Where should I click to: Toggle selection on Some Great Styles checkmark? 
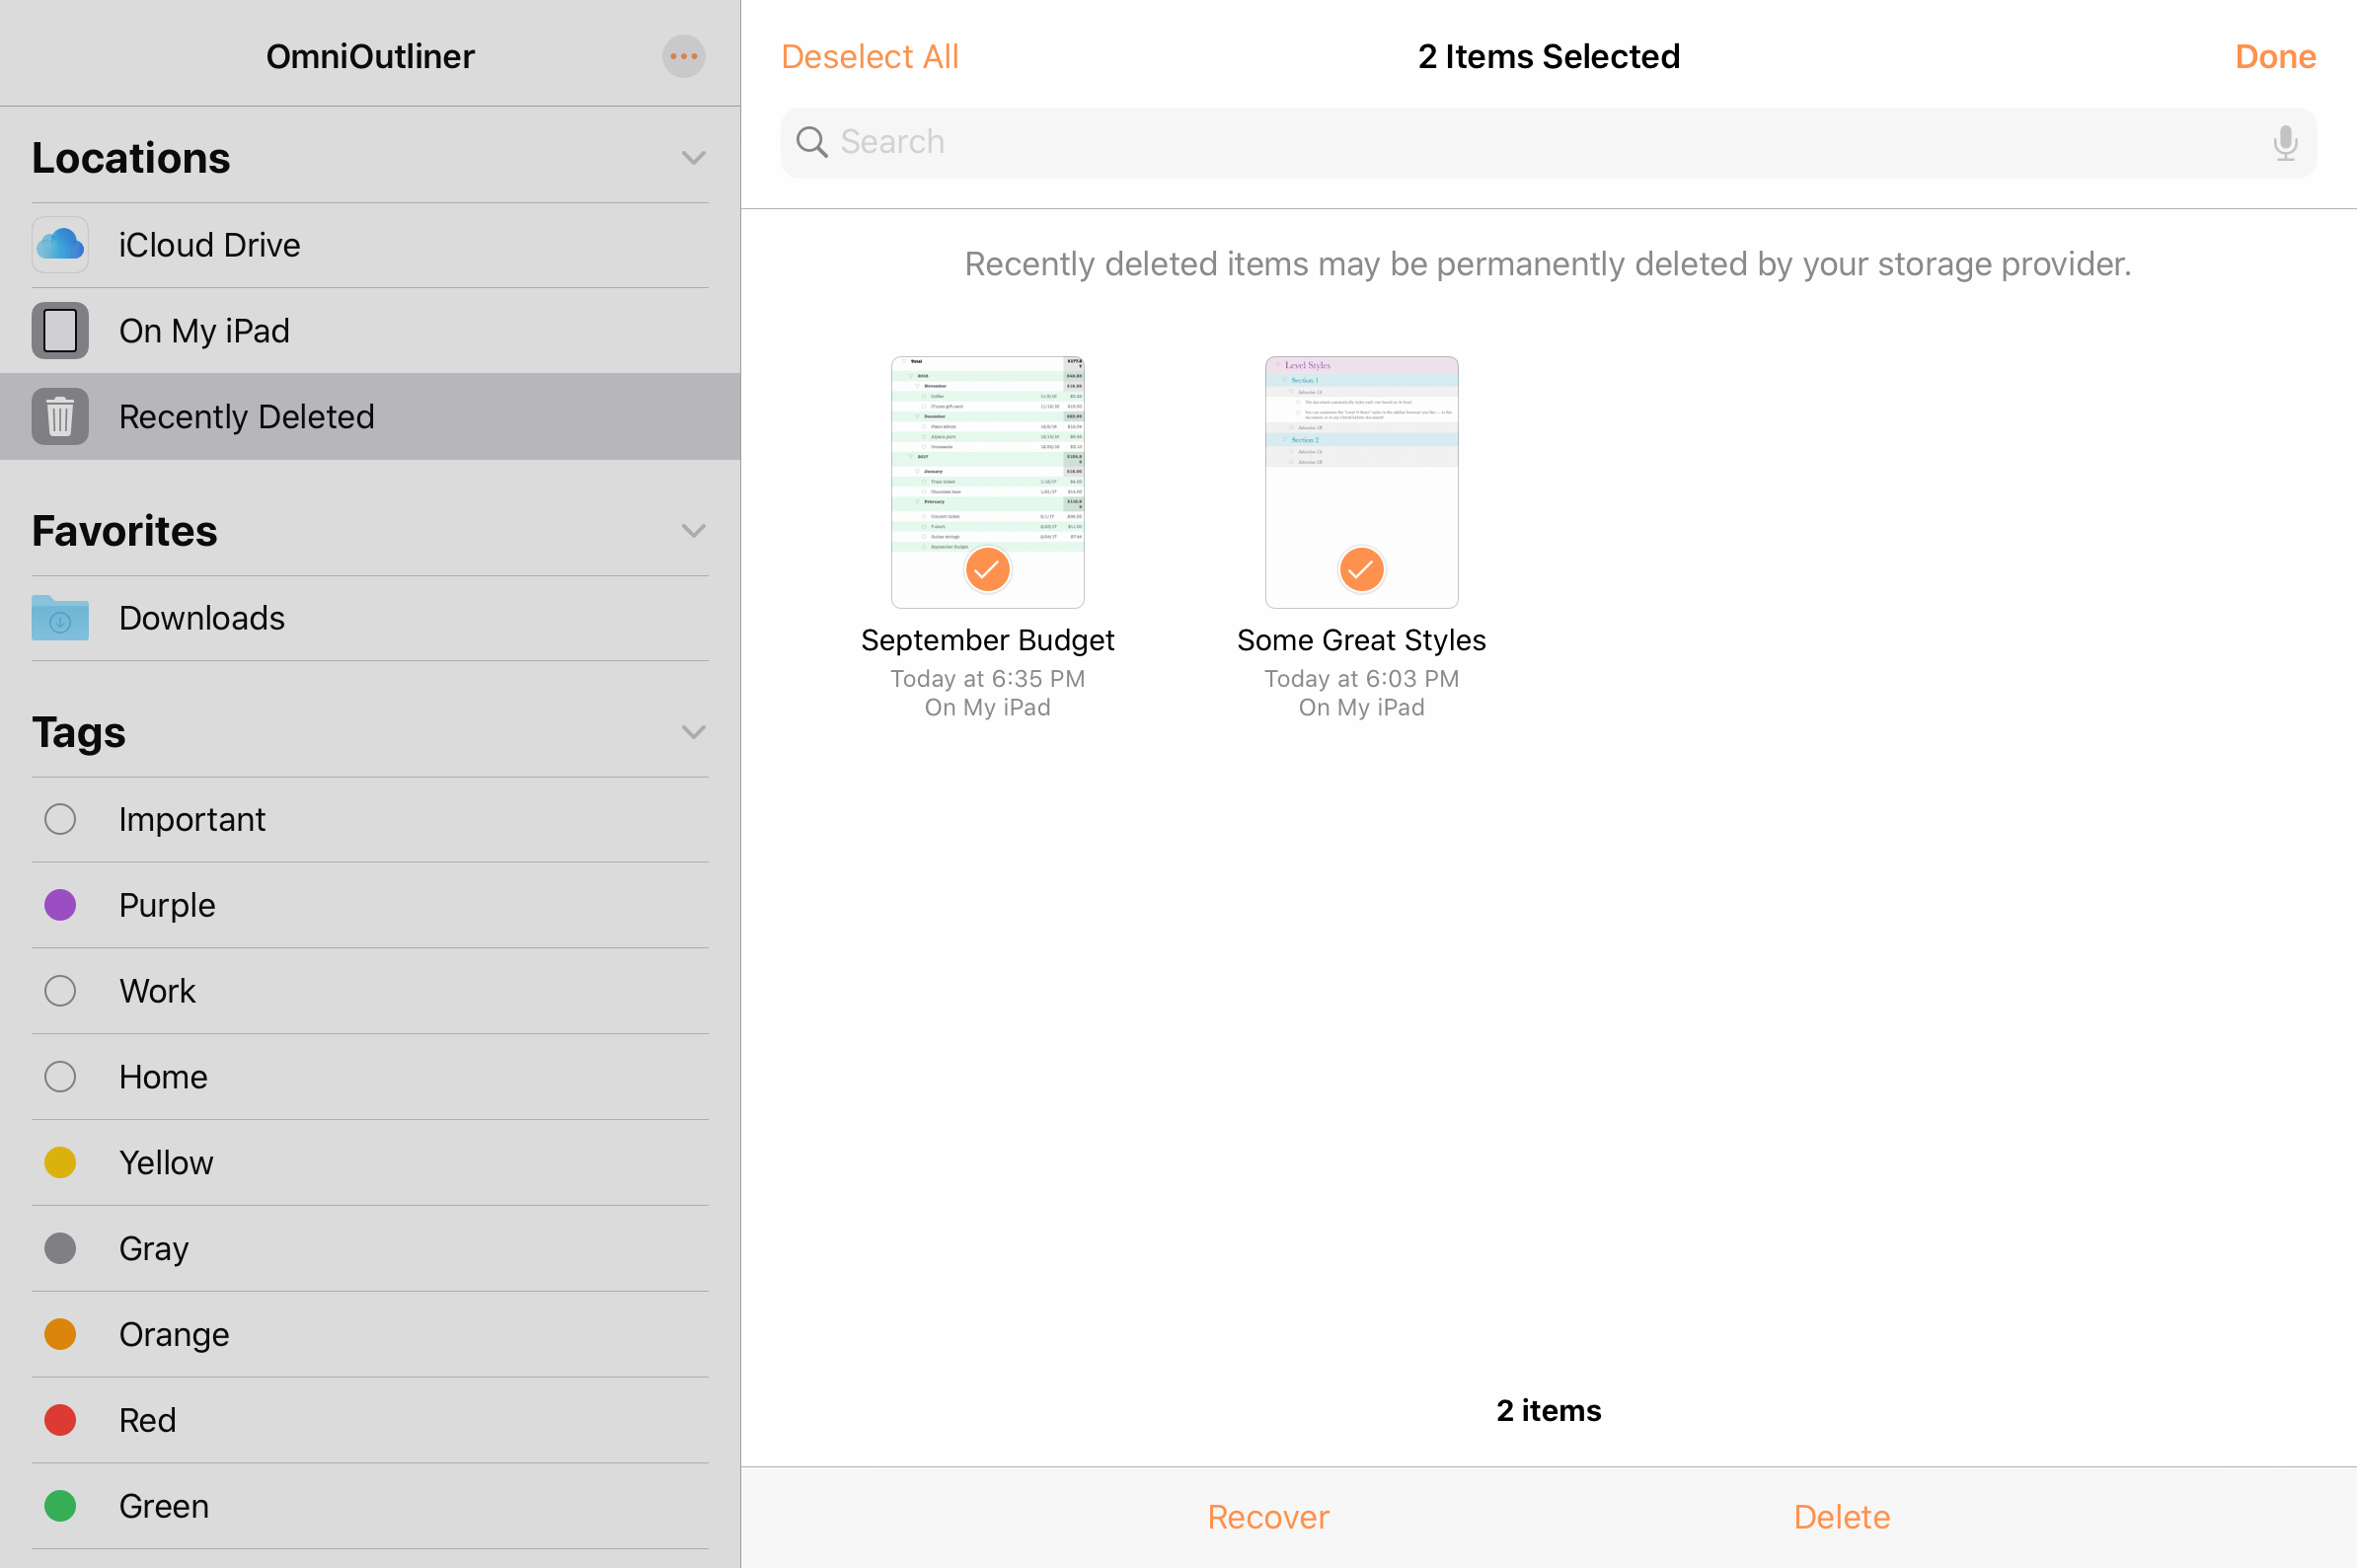(x=1361, y=568)
